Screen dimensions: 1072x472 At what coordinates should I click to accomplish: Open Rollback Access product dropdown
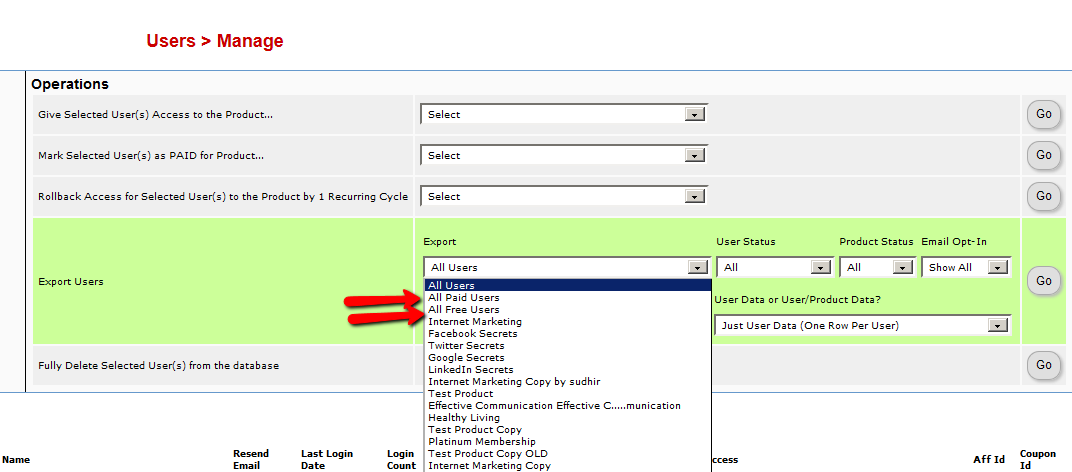[564, 196]
